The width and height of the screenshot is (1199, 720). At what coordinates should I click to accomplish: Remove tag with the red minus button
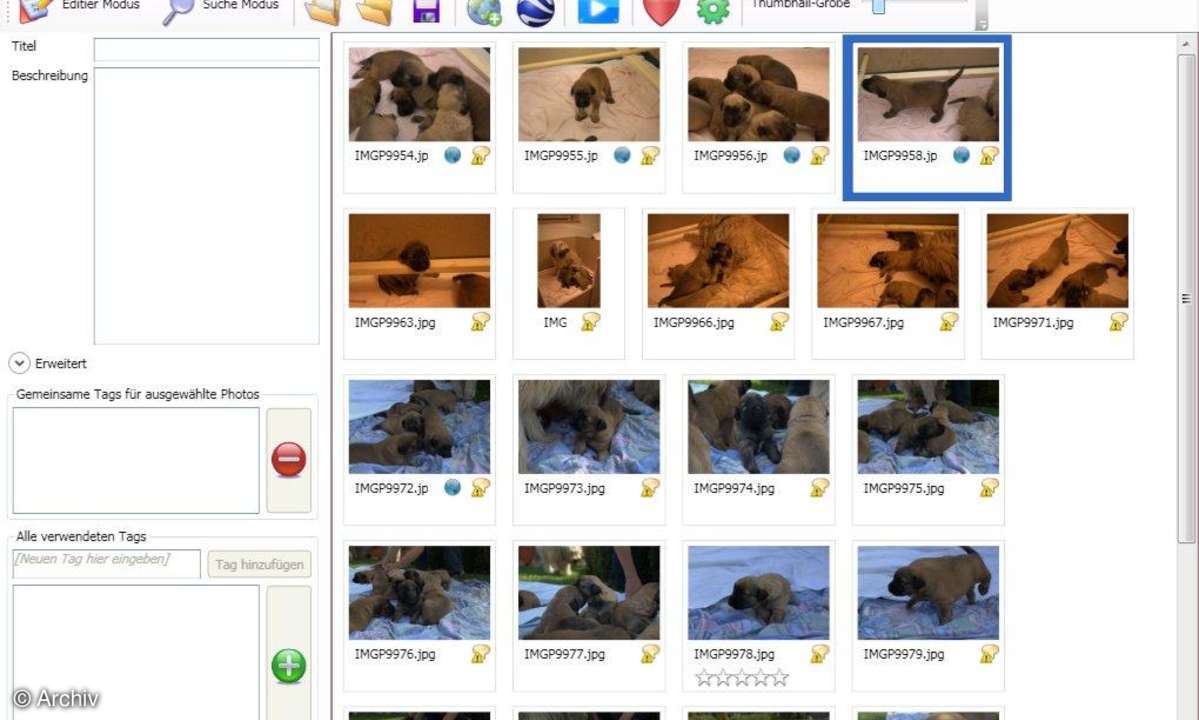tap(288, 460)
